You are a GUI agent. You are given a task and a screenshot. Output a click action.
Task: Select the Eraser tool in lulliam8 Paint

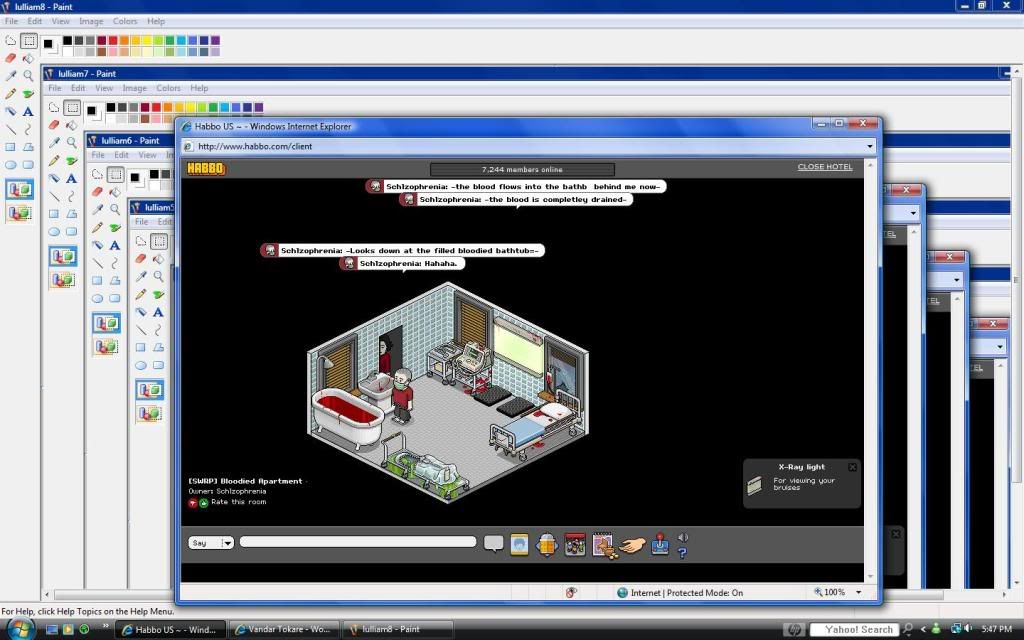point(11,58)
